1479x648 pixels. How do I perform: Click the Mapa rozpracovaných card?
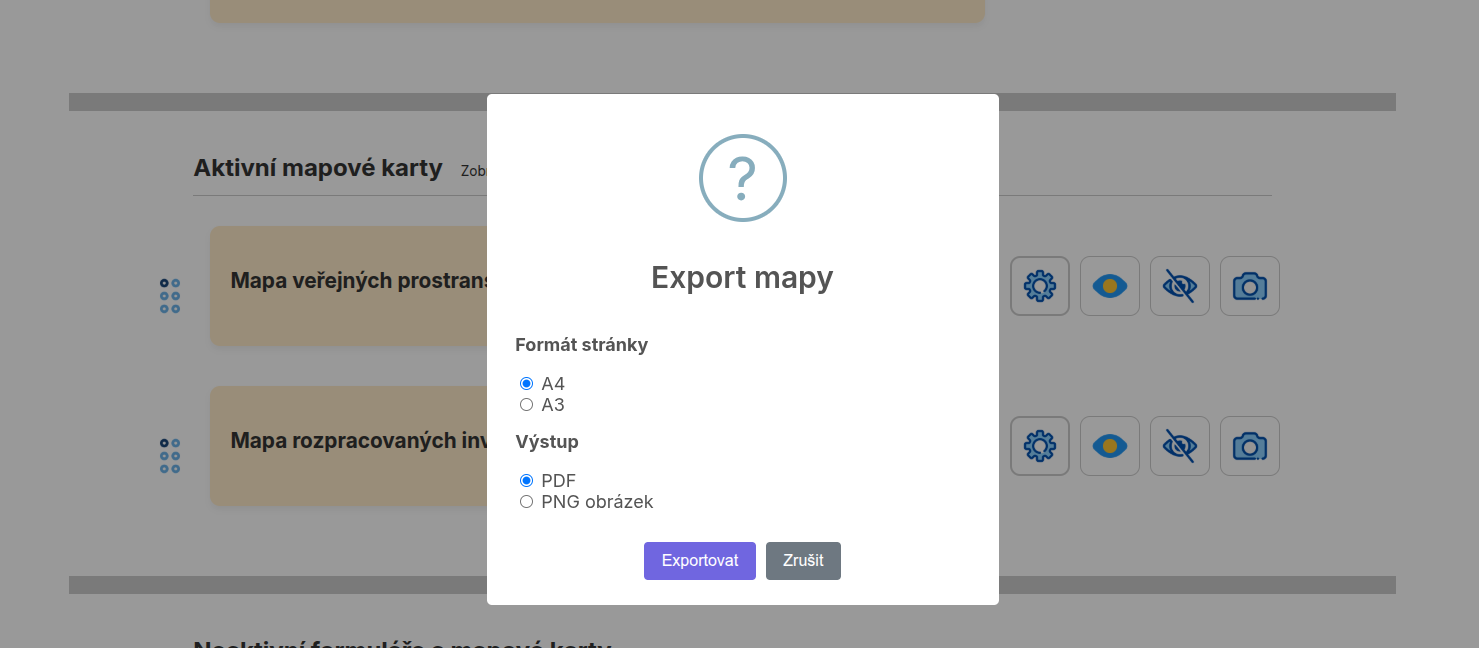coord(349,446)
